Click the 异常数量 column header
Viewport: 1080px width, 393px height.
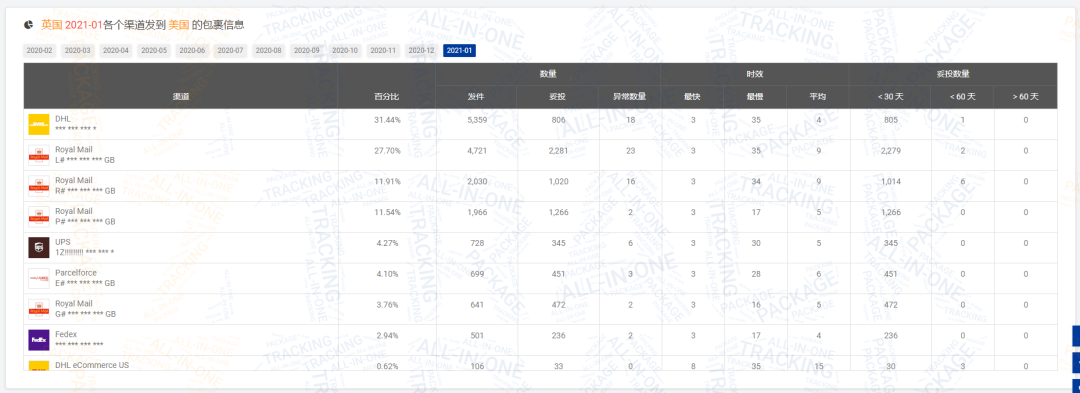tap(630, 97)
